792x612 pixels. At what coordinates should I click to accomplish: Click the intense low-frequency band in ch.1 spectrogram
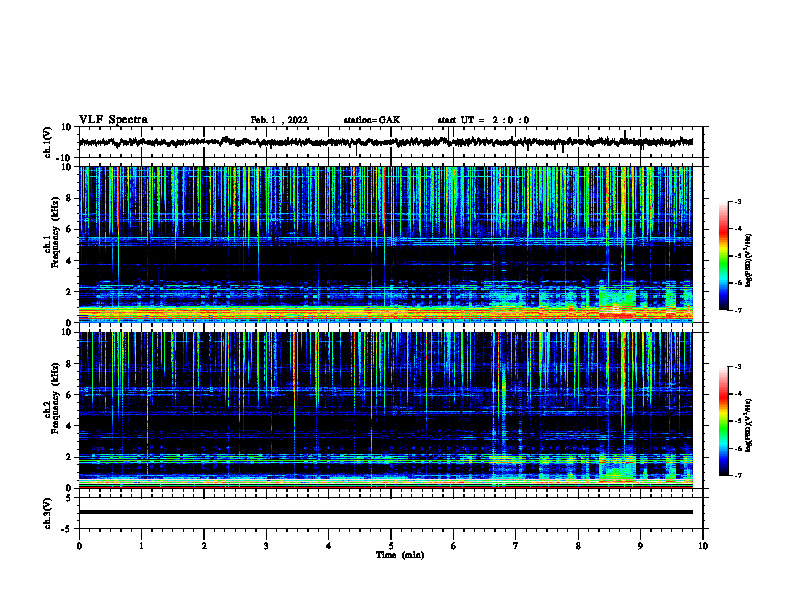coord(385,314)
